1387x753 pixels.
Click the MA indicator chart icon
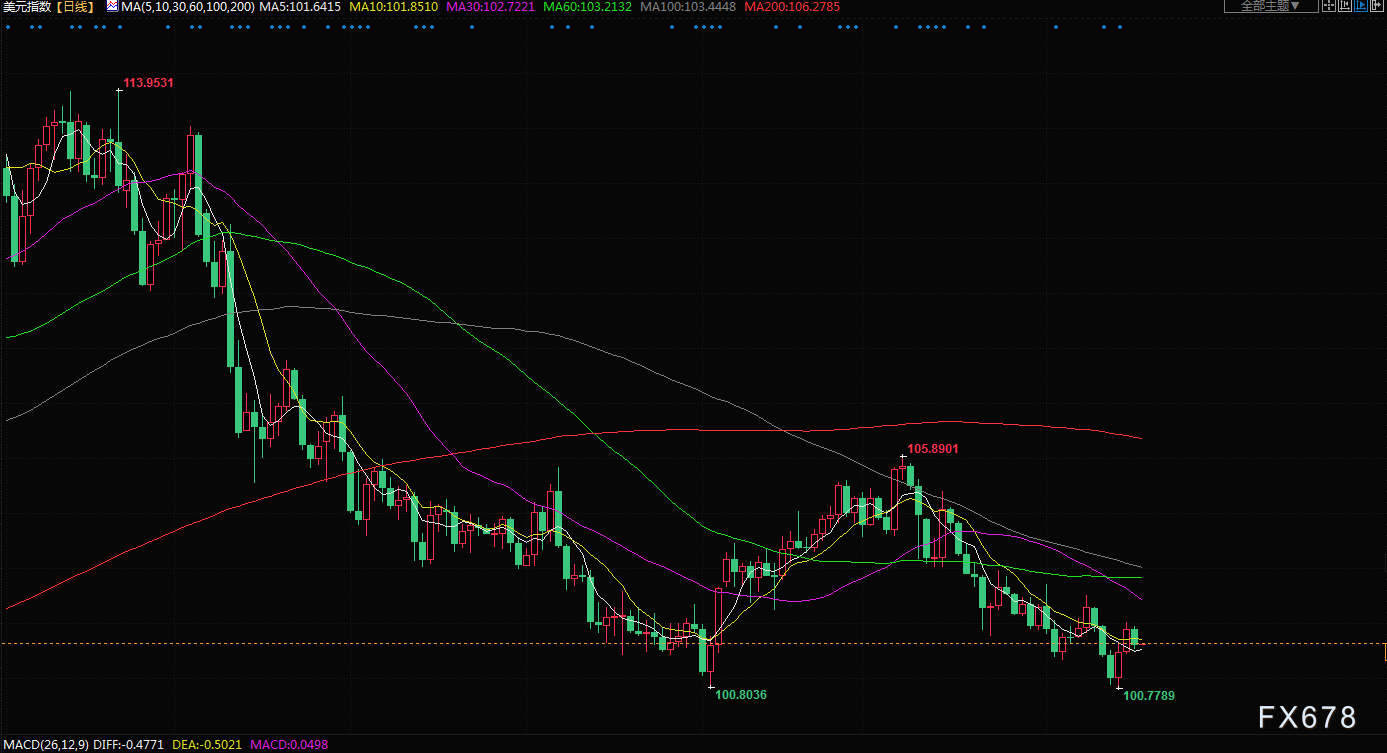coord(112,7)
